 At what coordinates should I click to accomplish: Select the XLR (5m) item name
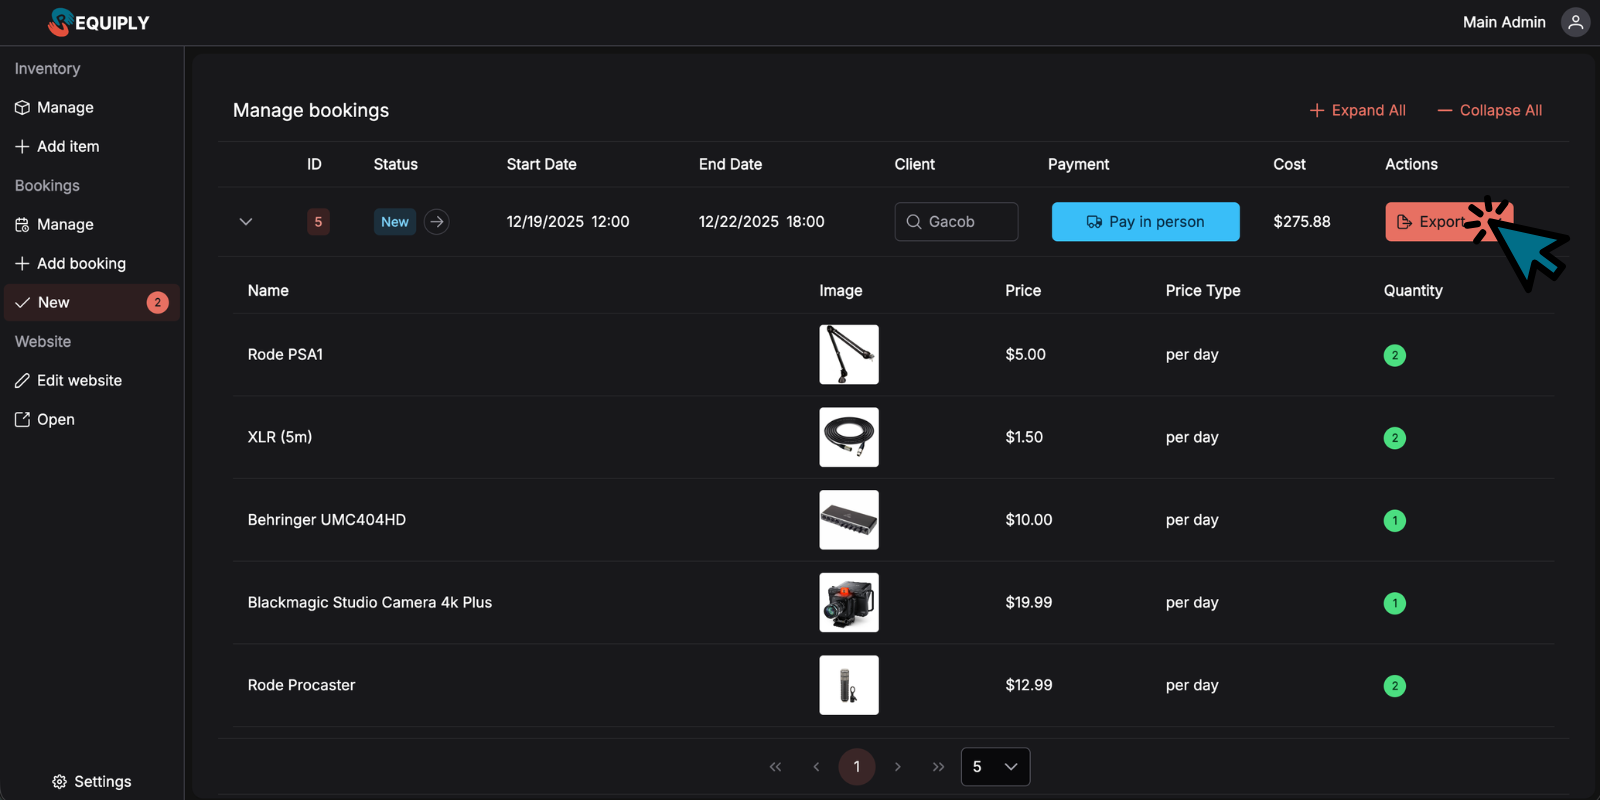(280, 437)
